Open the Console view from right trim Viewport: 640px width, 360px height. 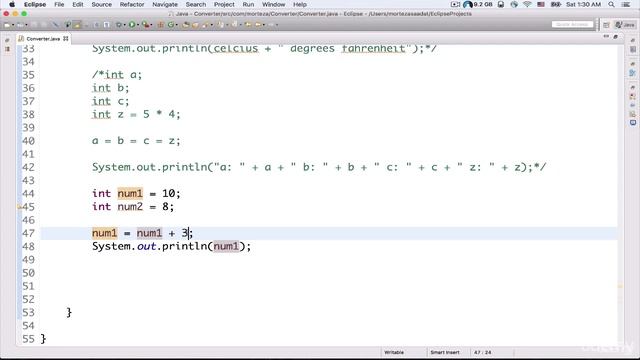coord(633,122)
